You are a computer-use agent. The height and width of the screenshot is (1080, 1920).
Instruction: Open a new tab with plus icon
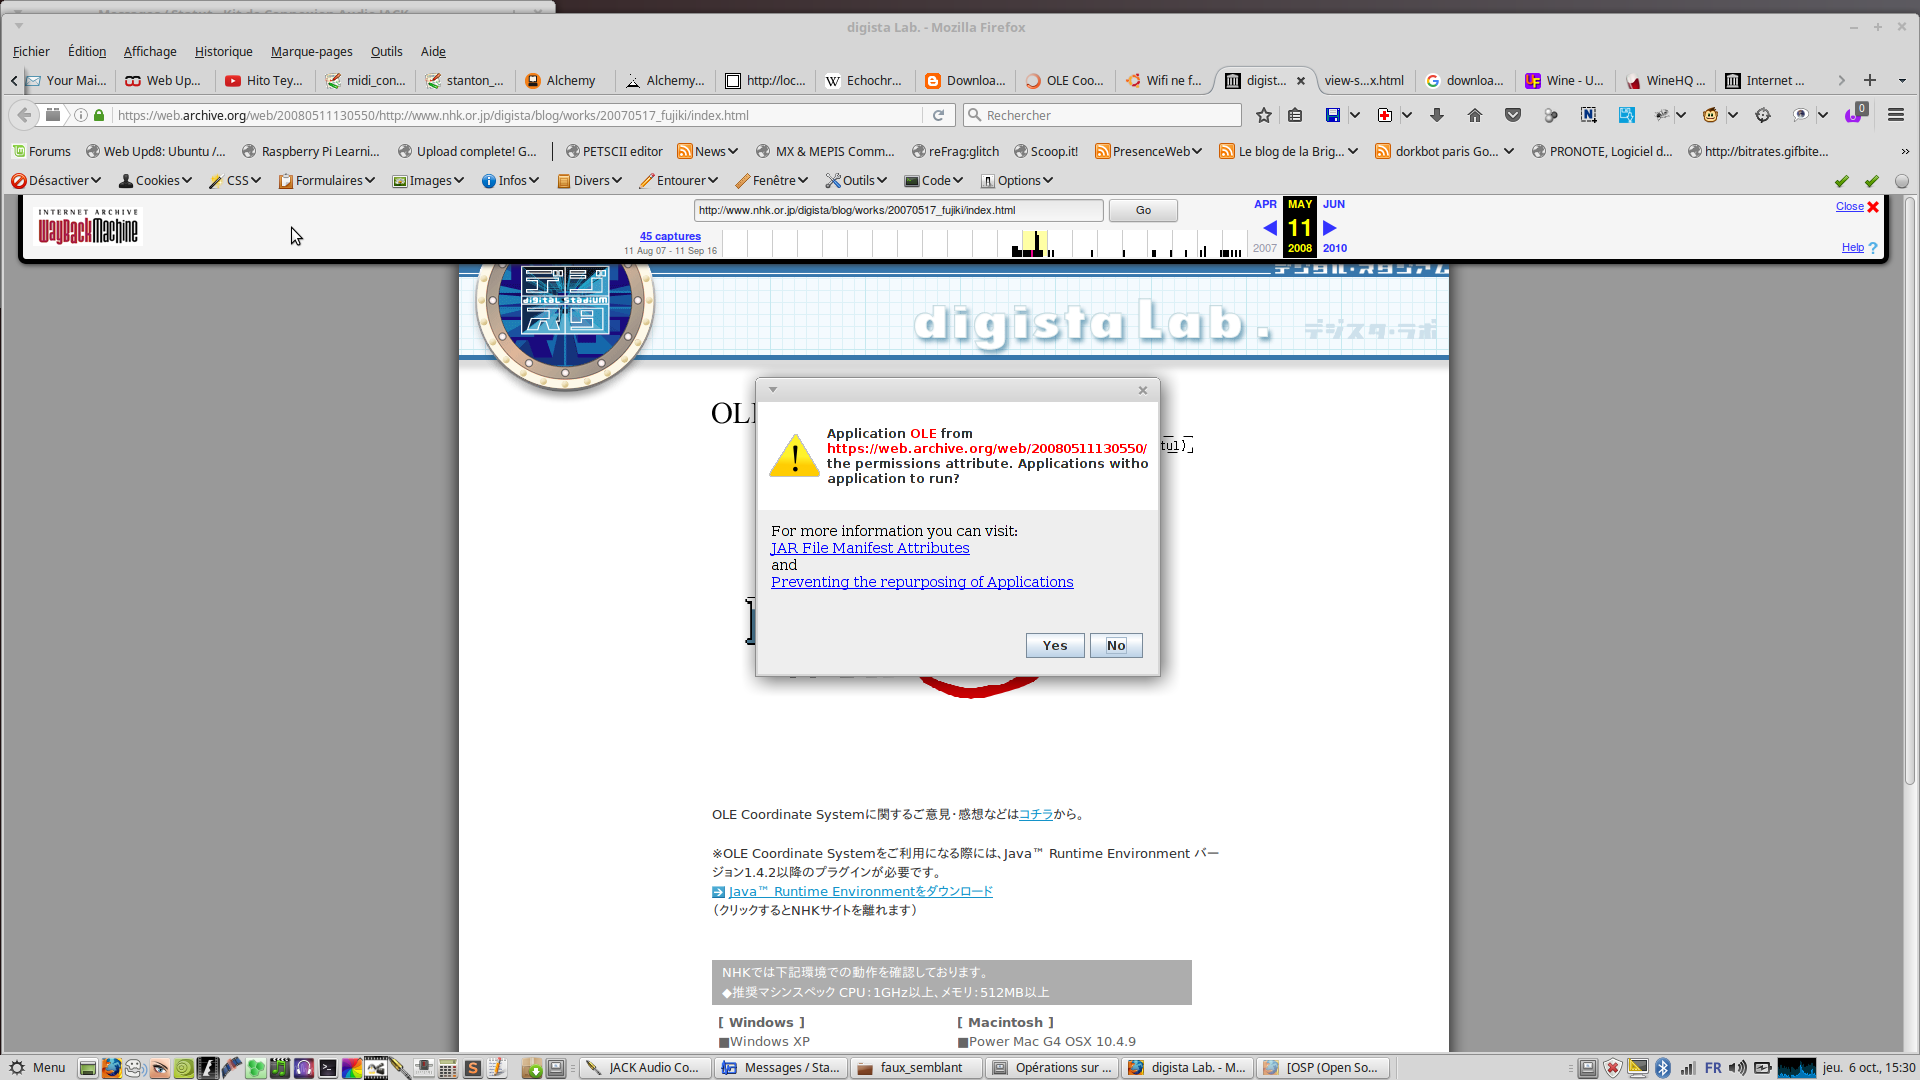(x=1869, y=80)
